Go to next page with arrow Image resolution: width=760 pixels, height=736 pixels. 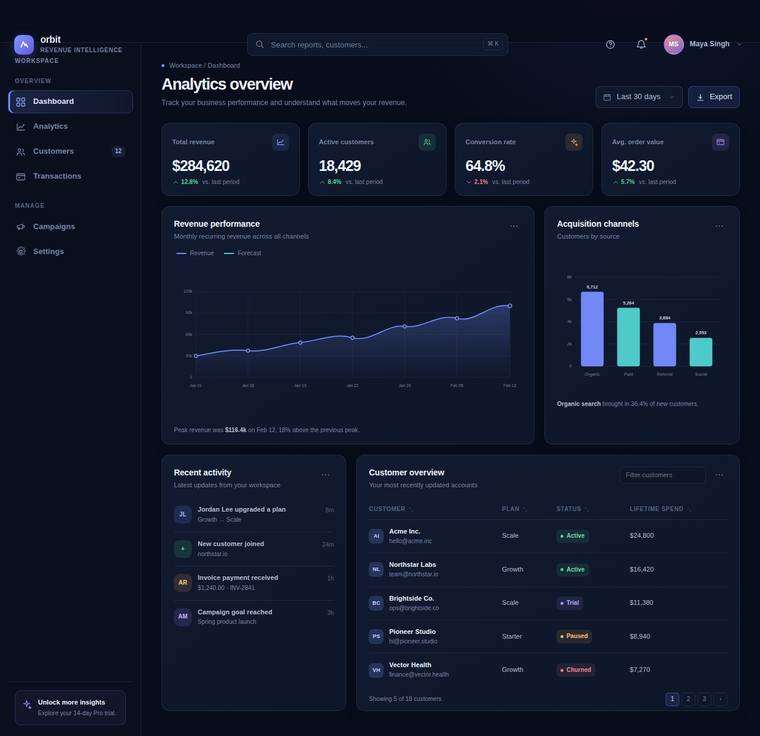[720, 699]
